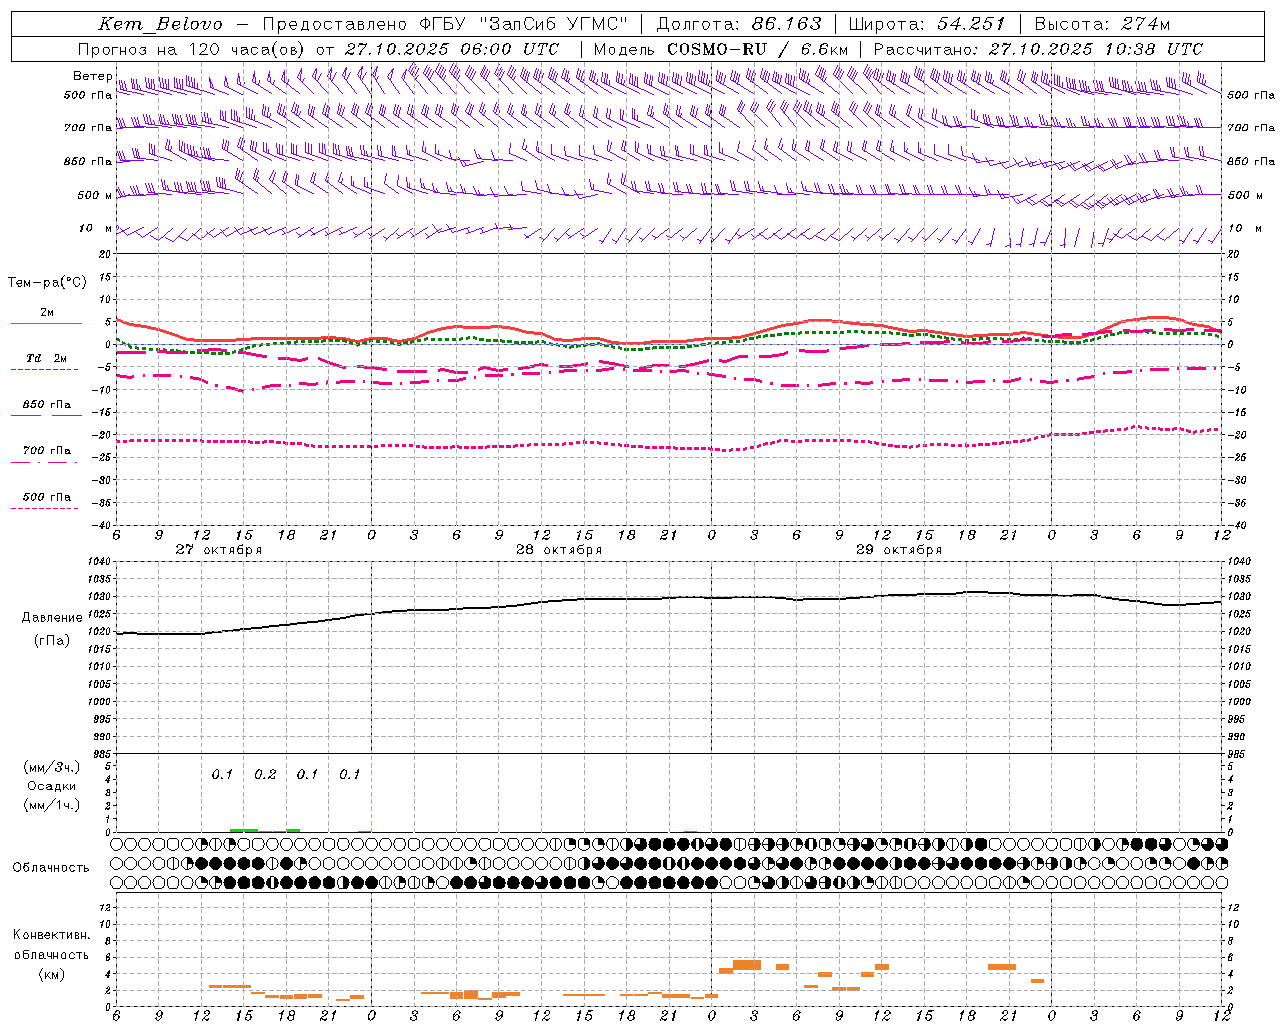Click the Облачность cloudiness row label
The width and height of the screenshot is (1280, 1024).
pos(51,868)
